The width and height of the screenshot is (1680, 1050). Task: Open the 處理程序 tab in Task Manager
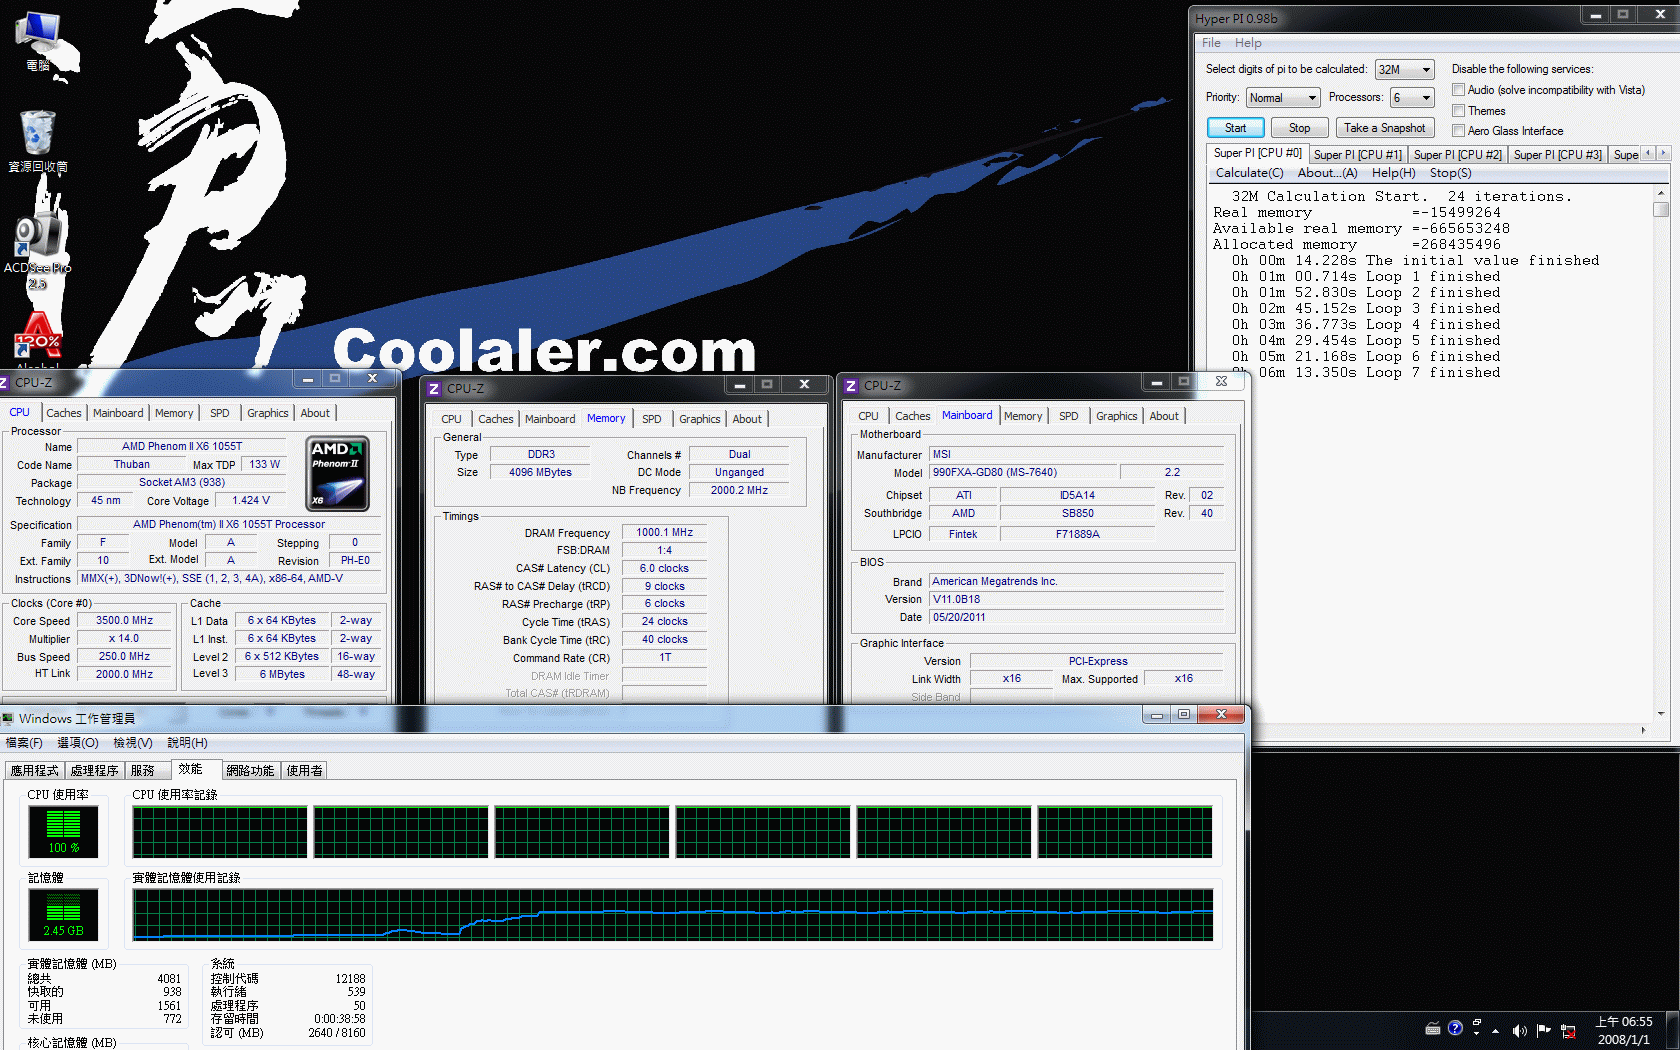click(94, 771)
